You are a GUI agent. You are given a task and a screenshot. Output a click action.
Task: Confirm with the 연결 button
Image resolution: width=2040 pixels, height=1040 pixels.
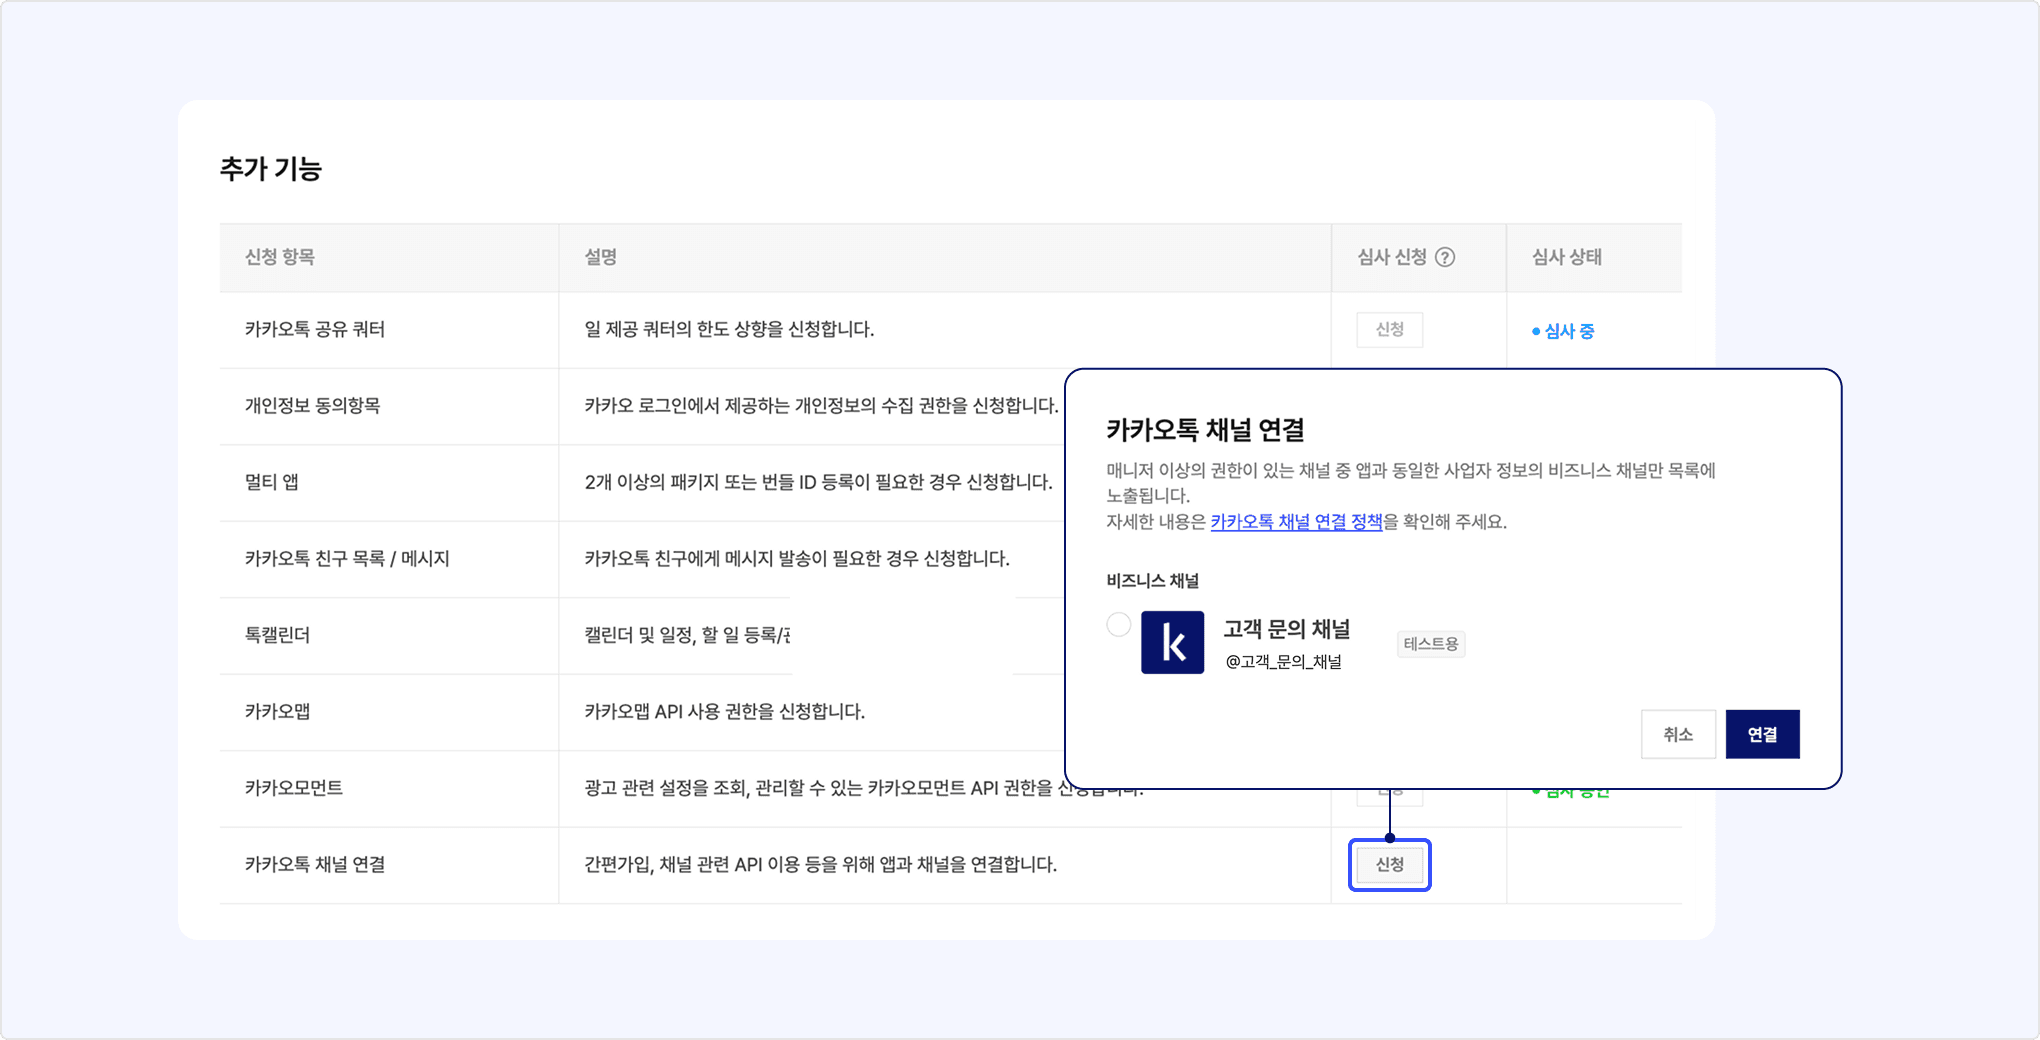[x=1762, y=735]
